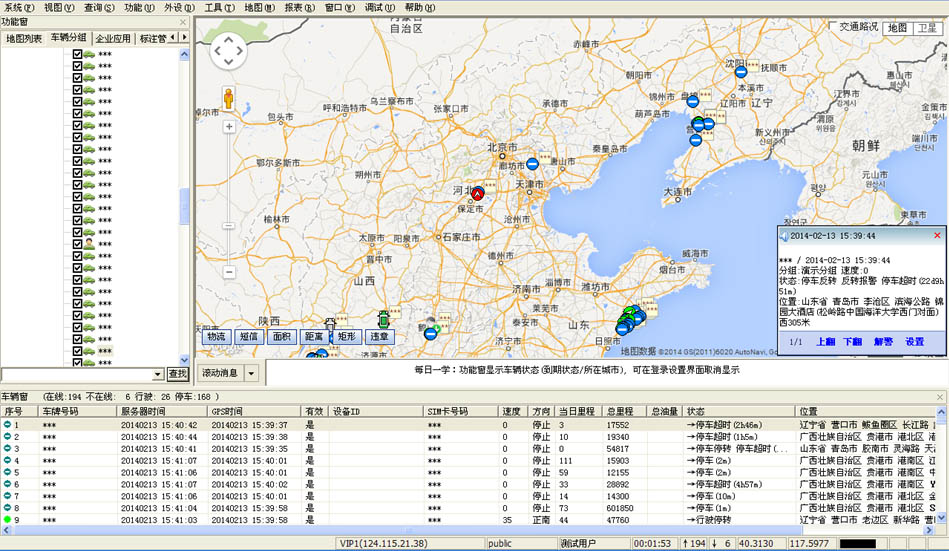Click the 解警 link in popup
949x551 pixels.
pyautogui.click(x=883, y=341)
